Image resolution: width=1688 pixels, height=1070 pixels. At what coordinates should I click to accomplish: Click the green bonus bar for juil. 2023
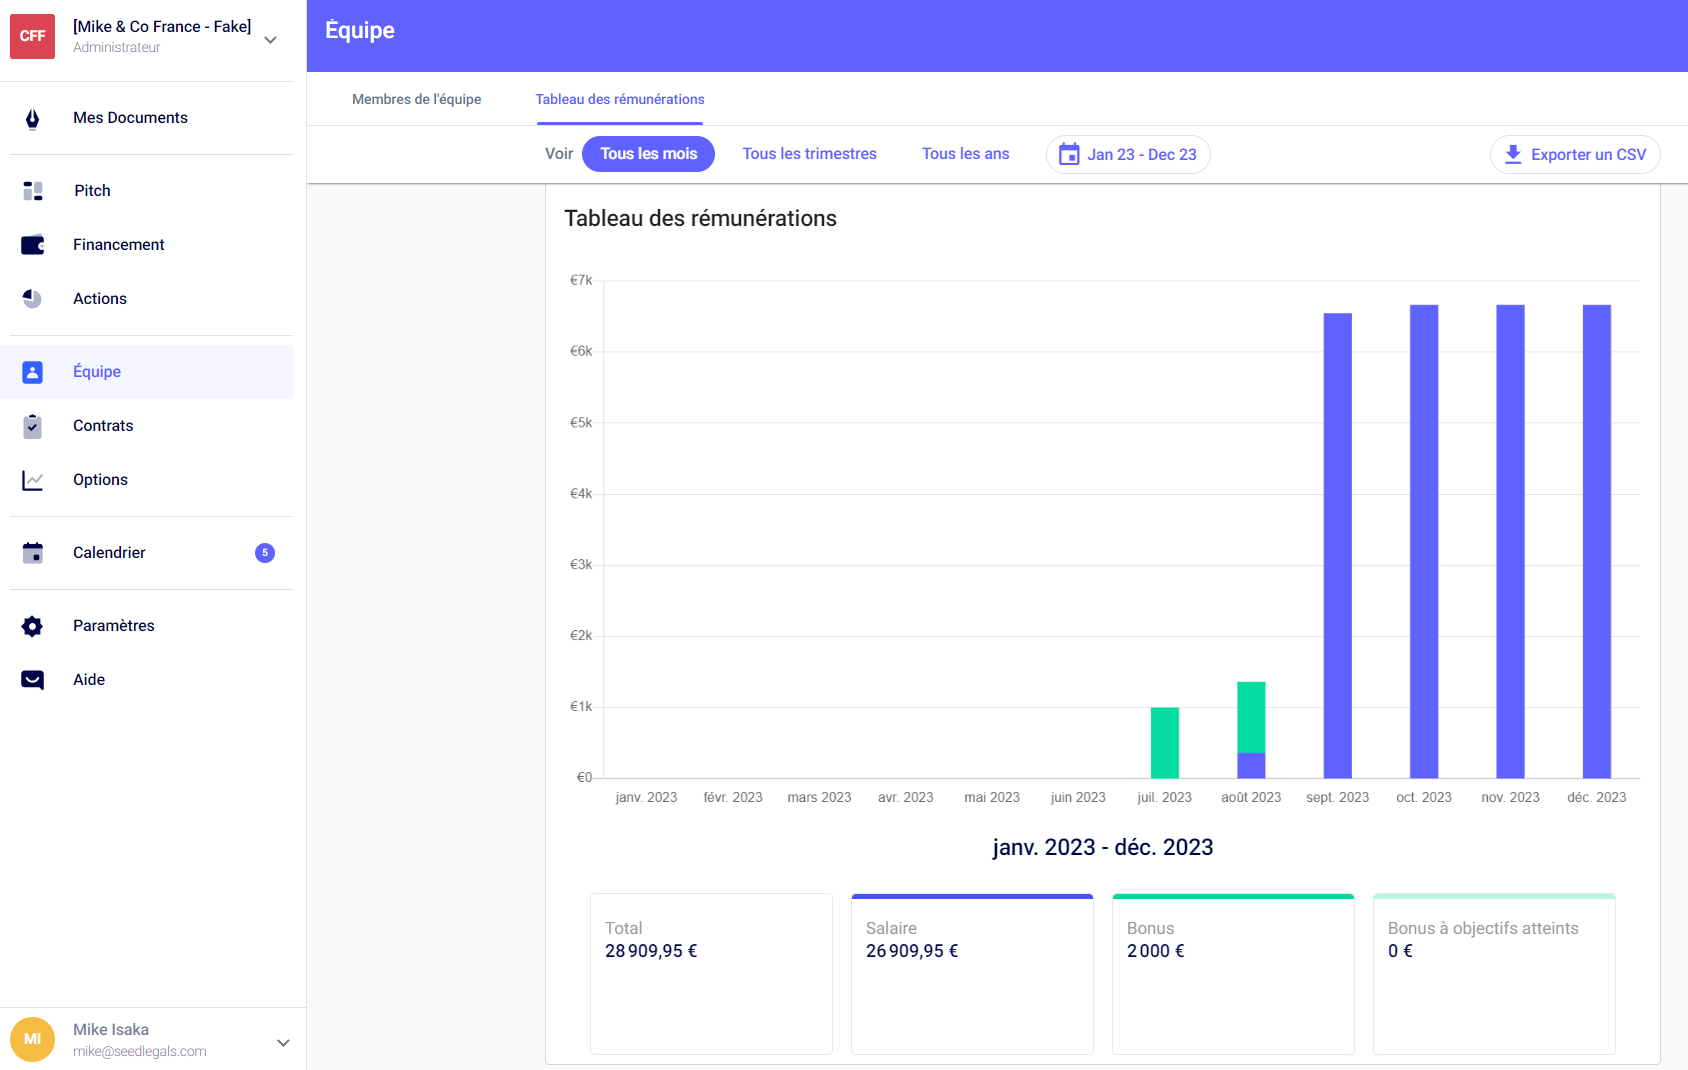[x=1164, y=742]
